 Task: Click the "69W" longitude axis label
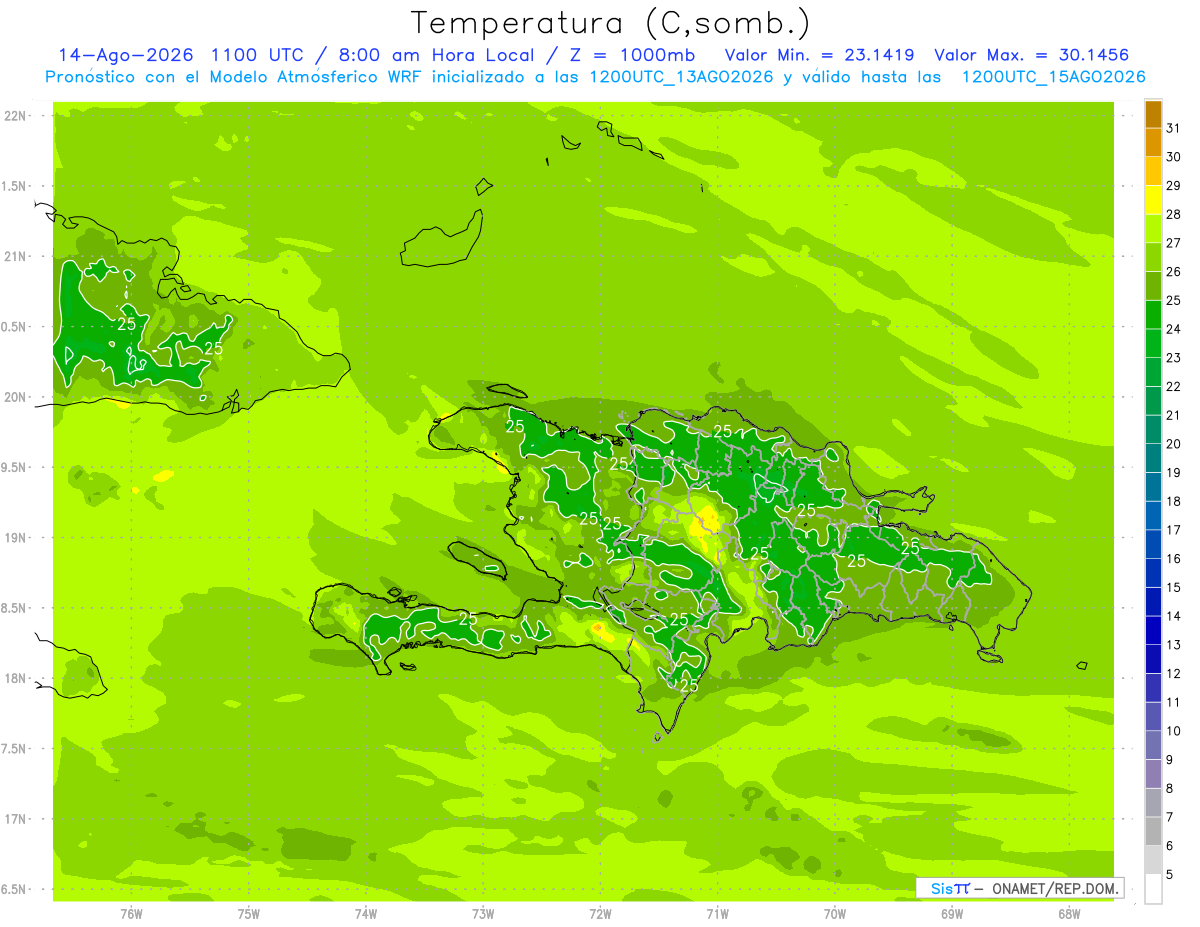pyautogui.click(x=951, y=914)
